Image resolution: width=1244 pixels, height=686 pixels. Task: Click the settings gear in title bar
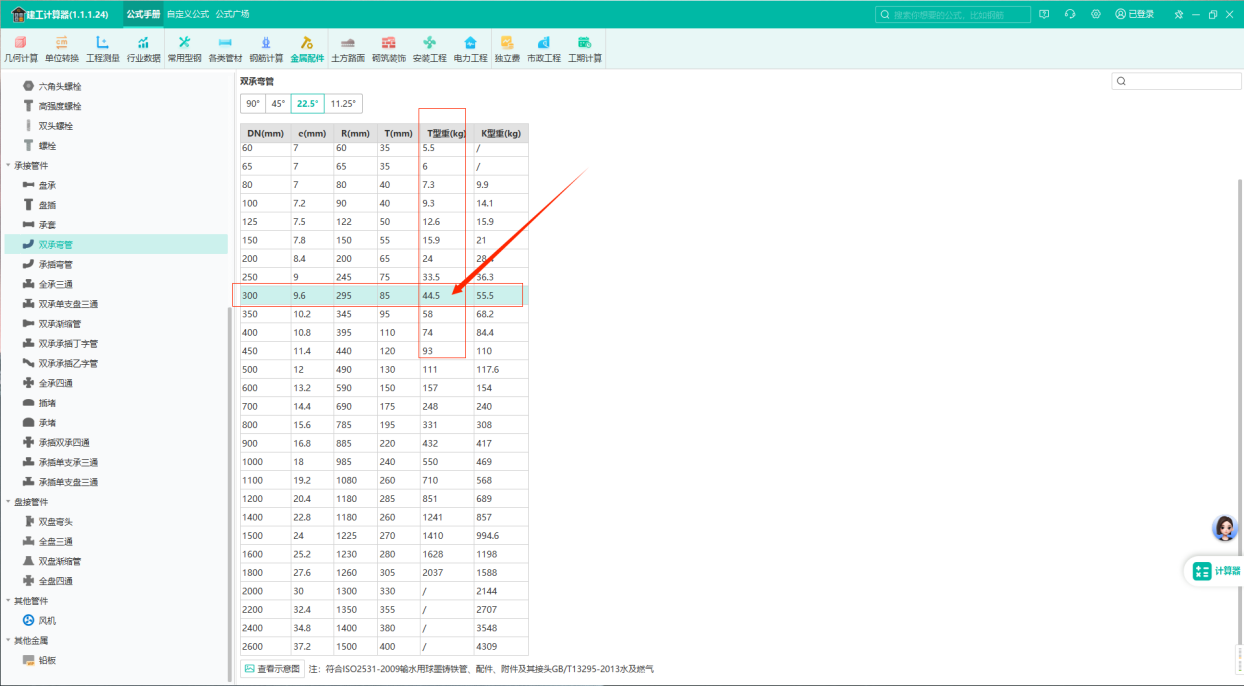tap(1096, 14)
